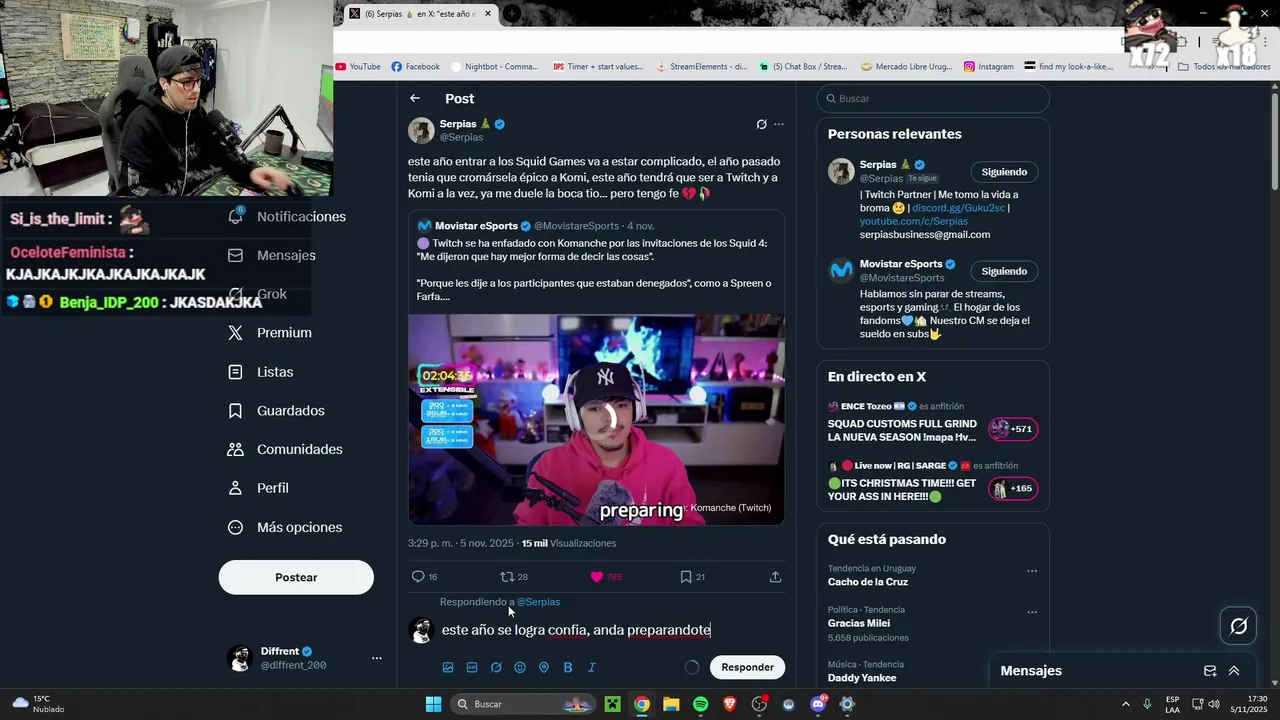Viewport: 1280px width, 720px height.
Task: Open Discord from taskbar
Action: tap(818, 704)
